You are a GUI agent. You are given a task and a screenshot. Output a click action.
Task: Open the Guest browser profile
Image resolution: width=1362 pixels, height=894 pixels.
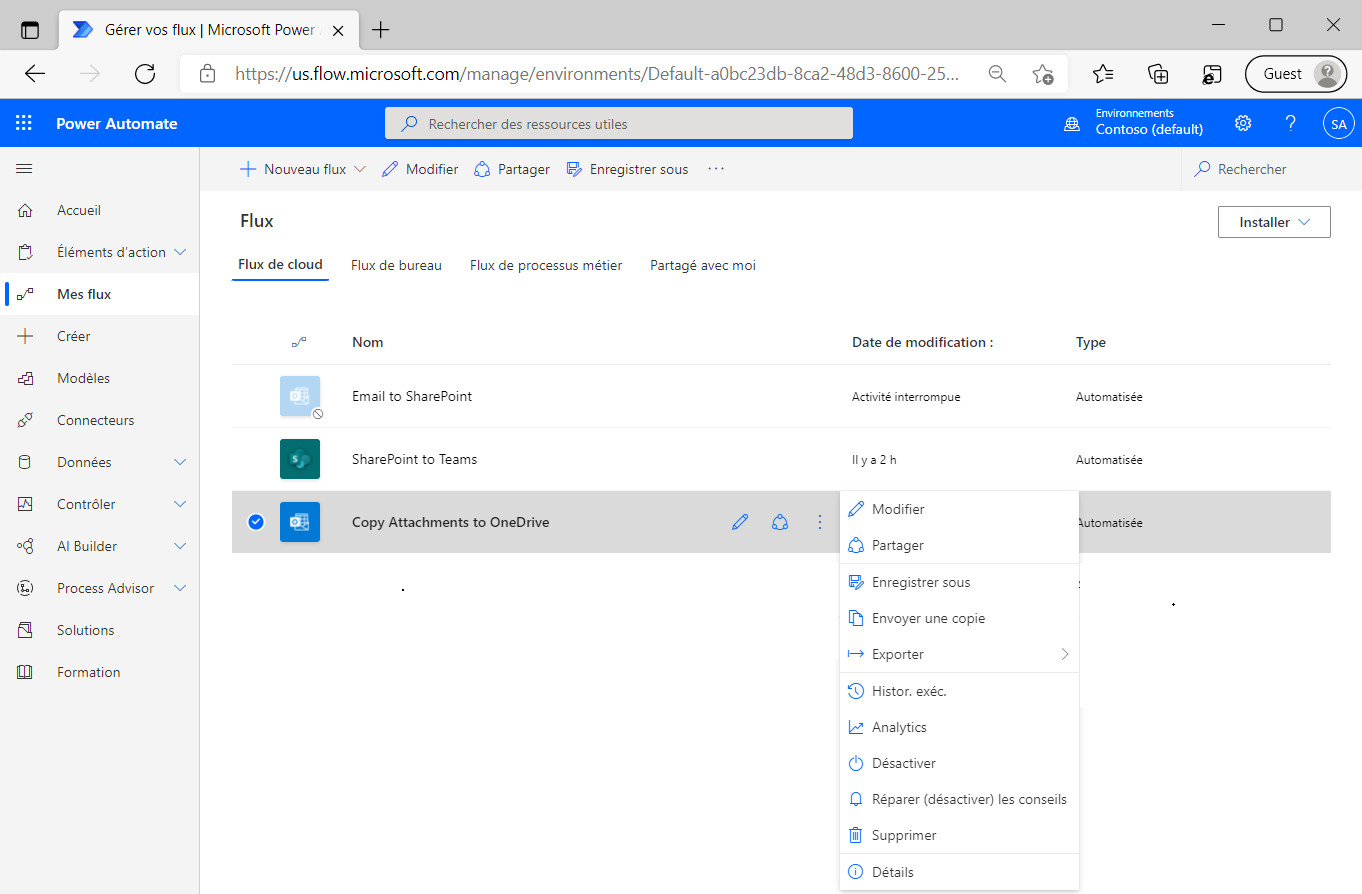click(1296, 74)
